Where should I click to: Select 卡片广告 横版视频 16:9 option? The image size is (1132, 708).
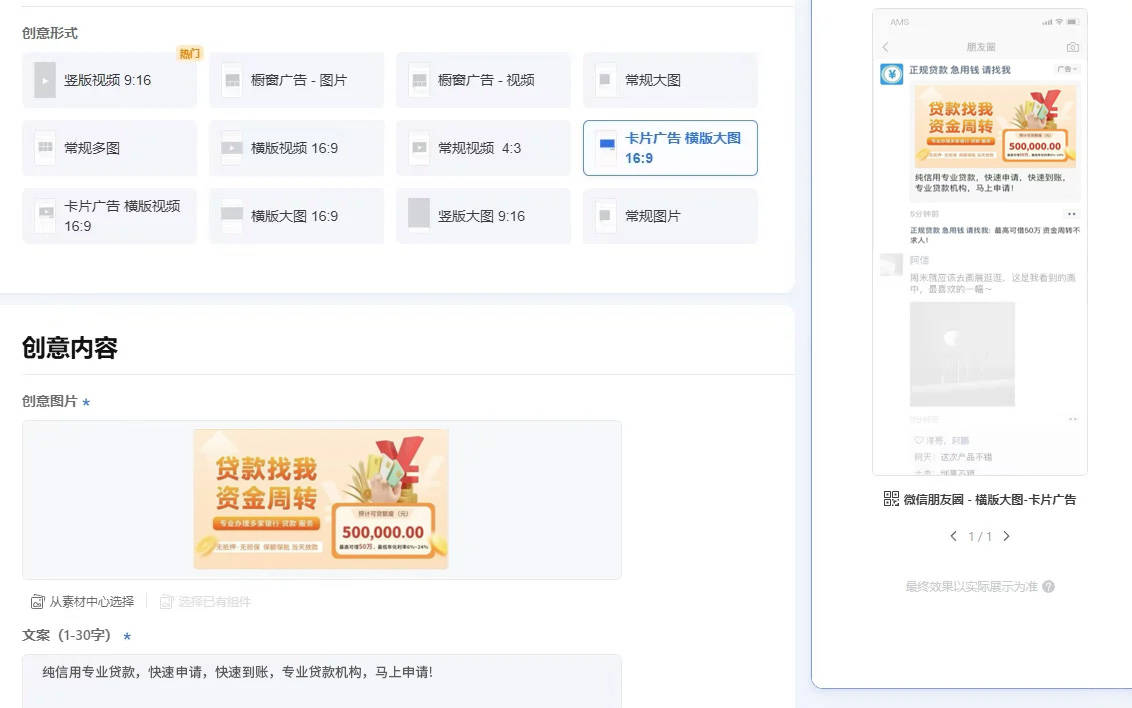109,216
